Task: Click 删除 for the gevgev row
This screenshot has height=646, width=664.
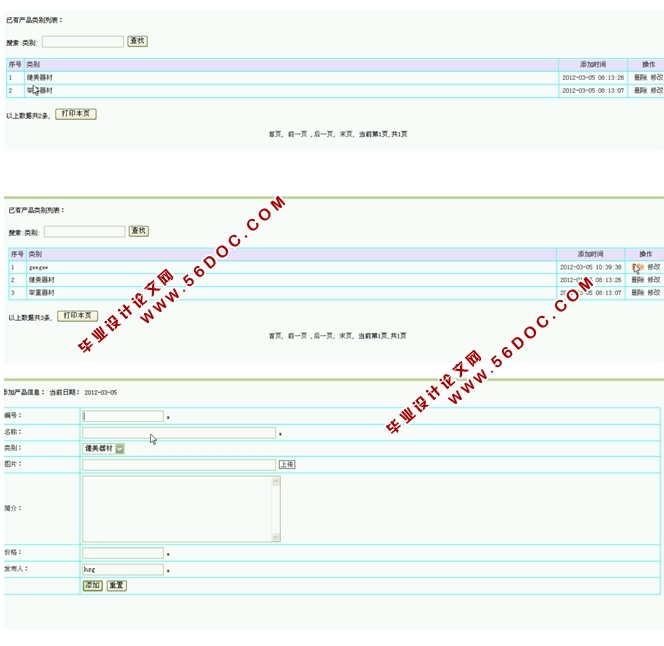Action: click(638, 267)
